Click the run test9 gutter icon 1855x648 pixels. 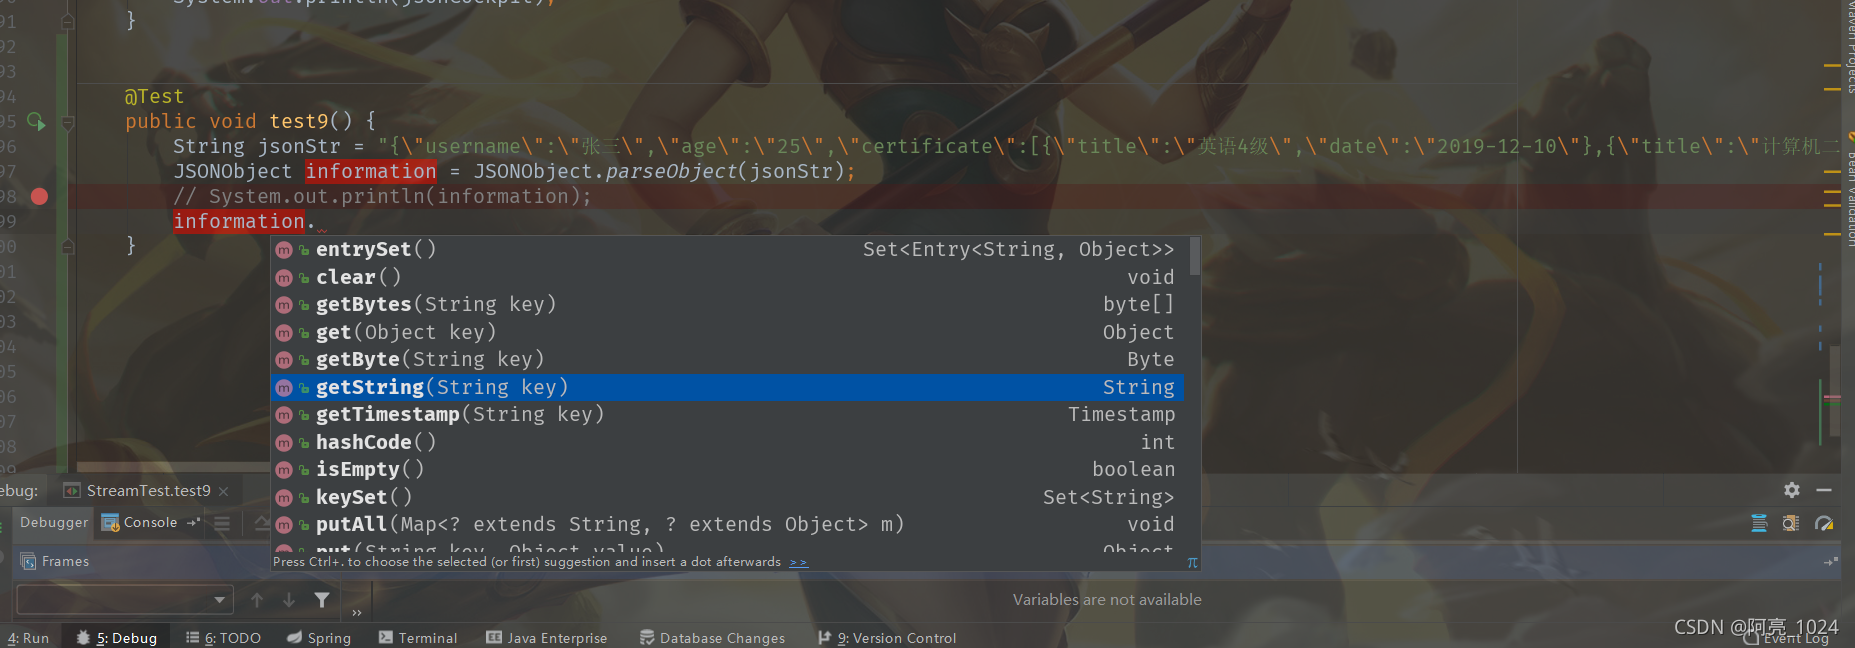[x=36, y=121]
